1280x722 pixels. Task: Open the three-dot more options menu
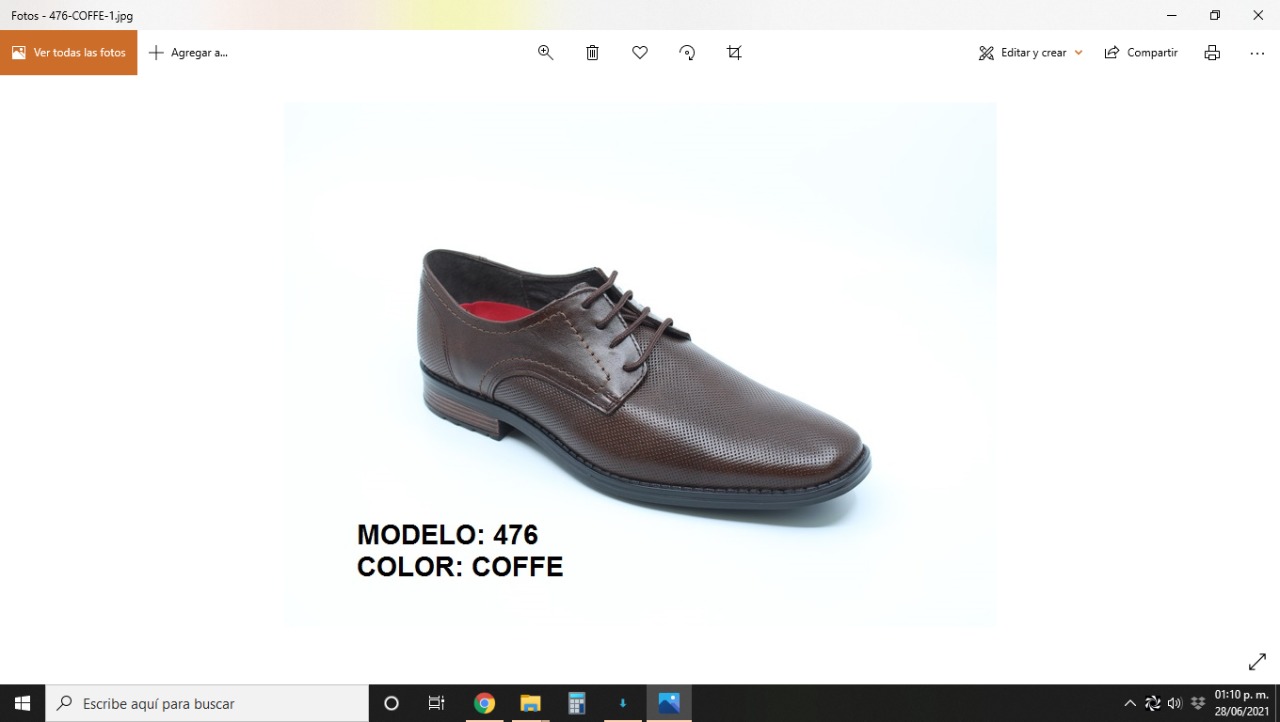tap(1257, 53)
